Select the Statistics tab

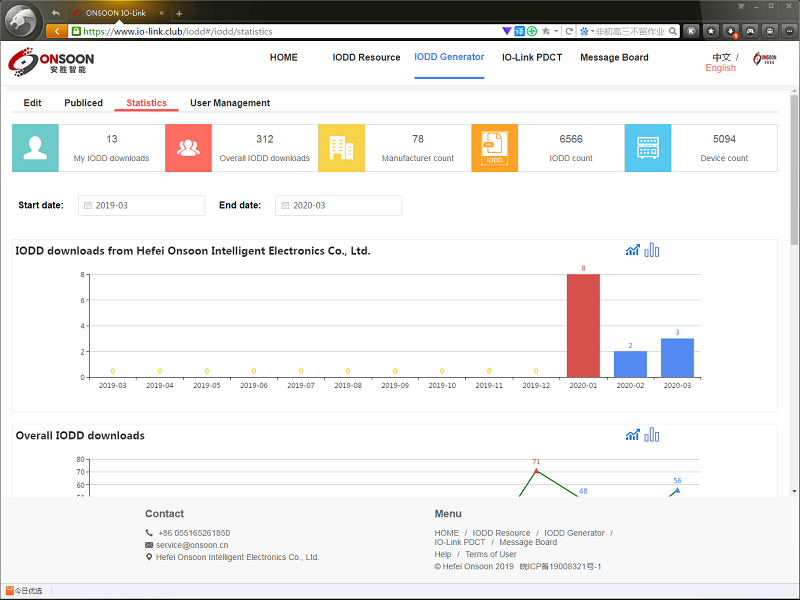click(146, 103)
